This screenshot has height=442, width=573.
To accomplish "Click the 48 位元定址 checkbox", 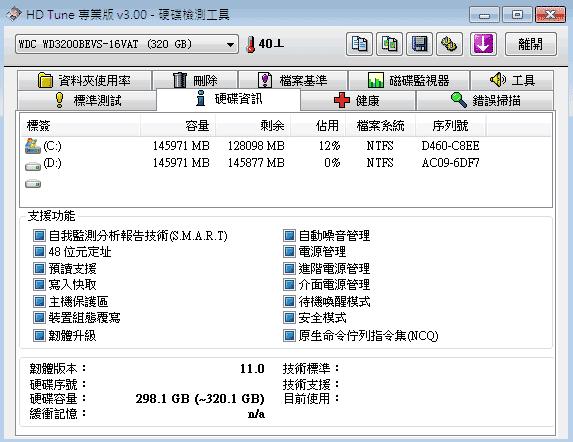I will point(39,252).
